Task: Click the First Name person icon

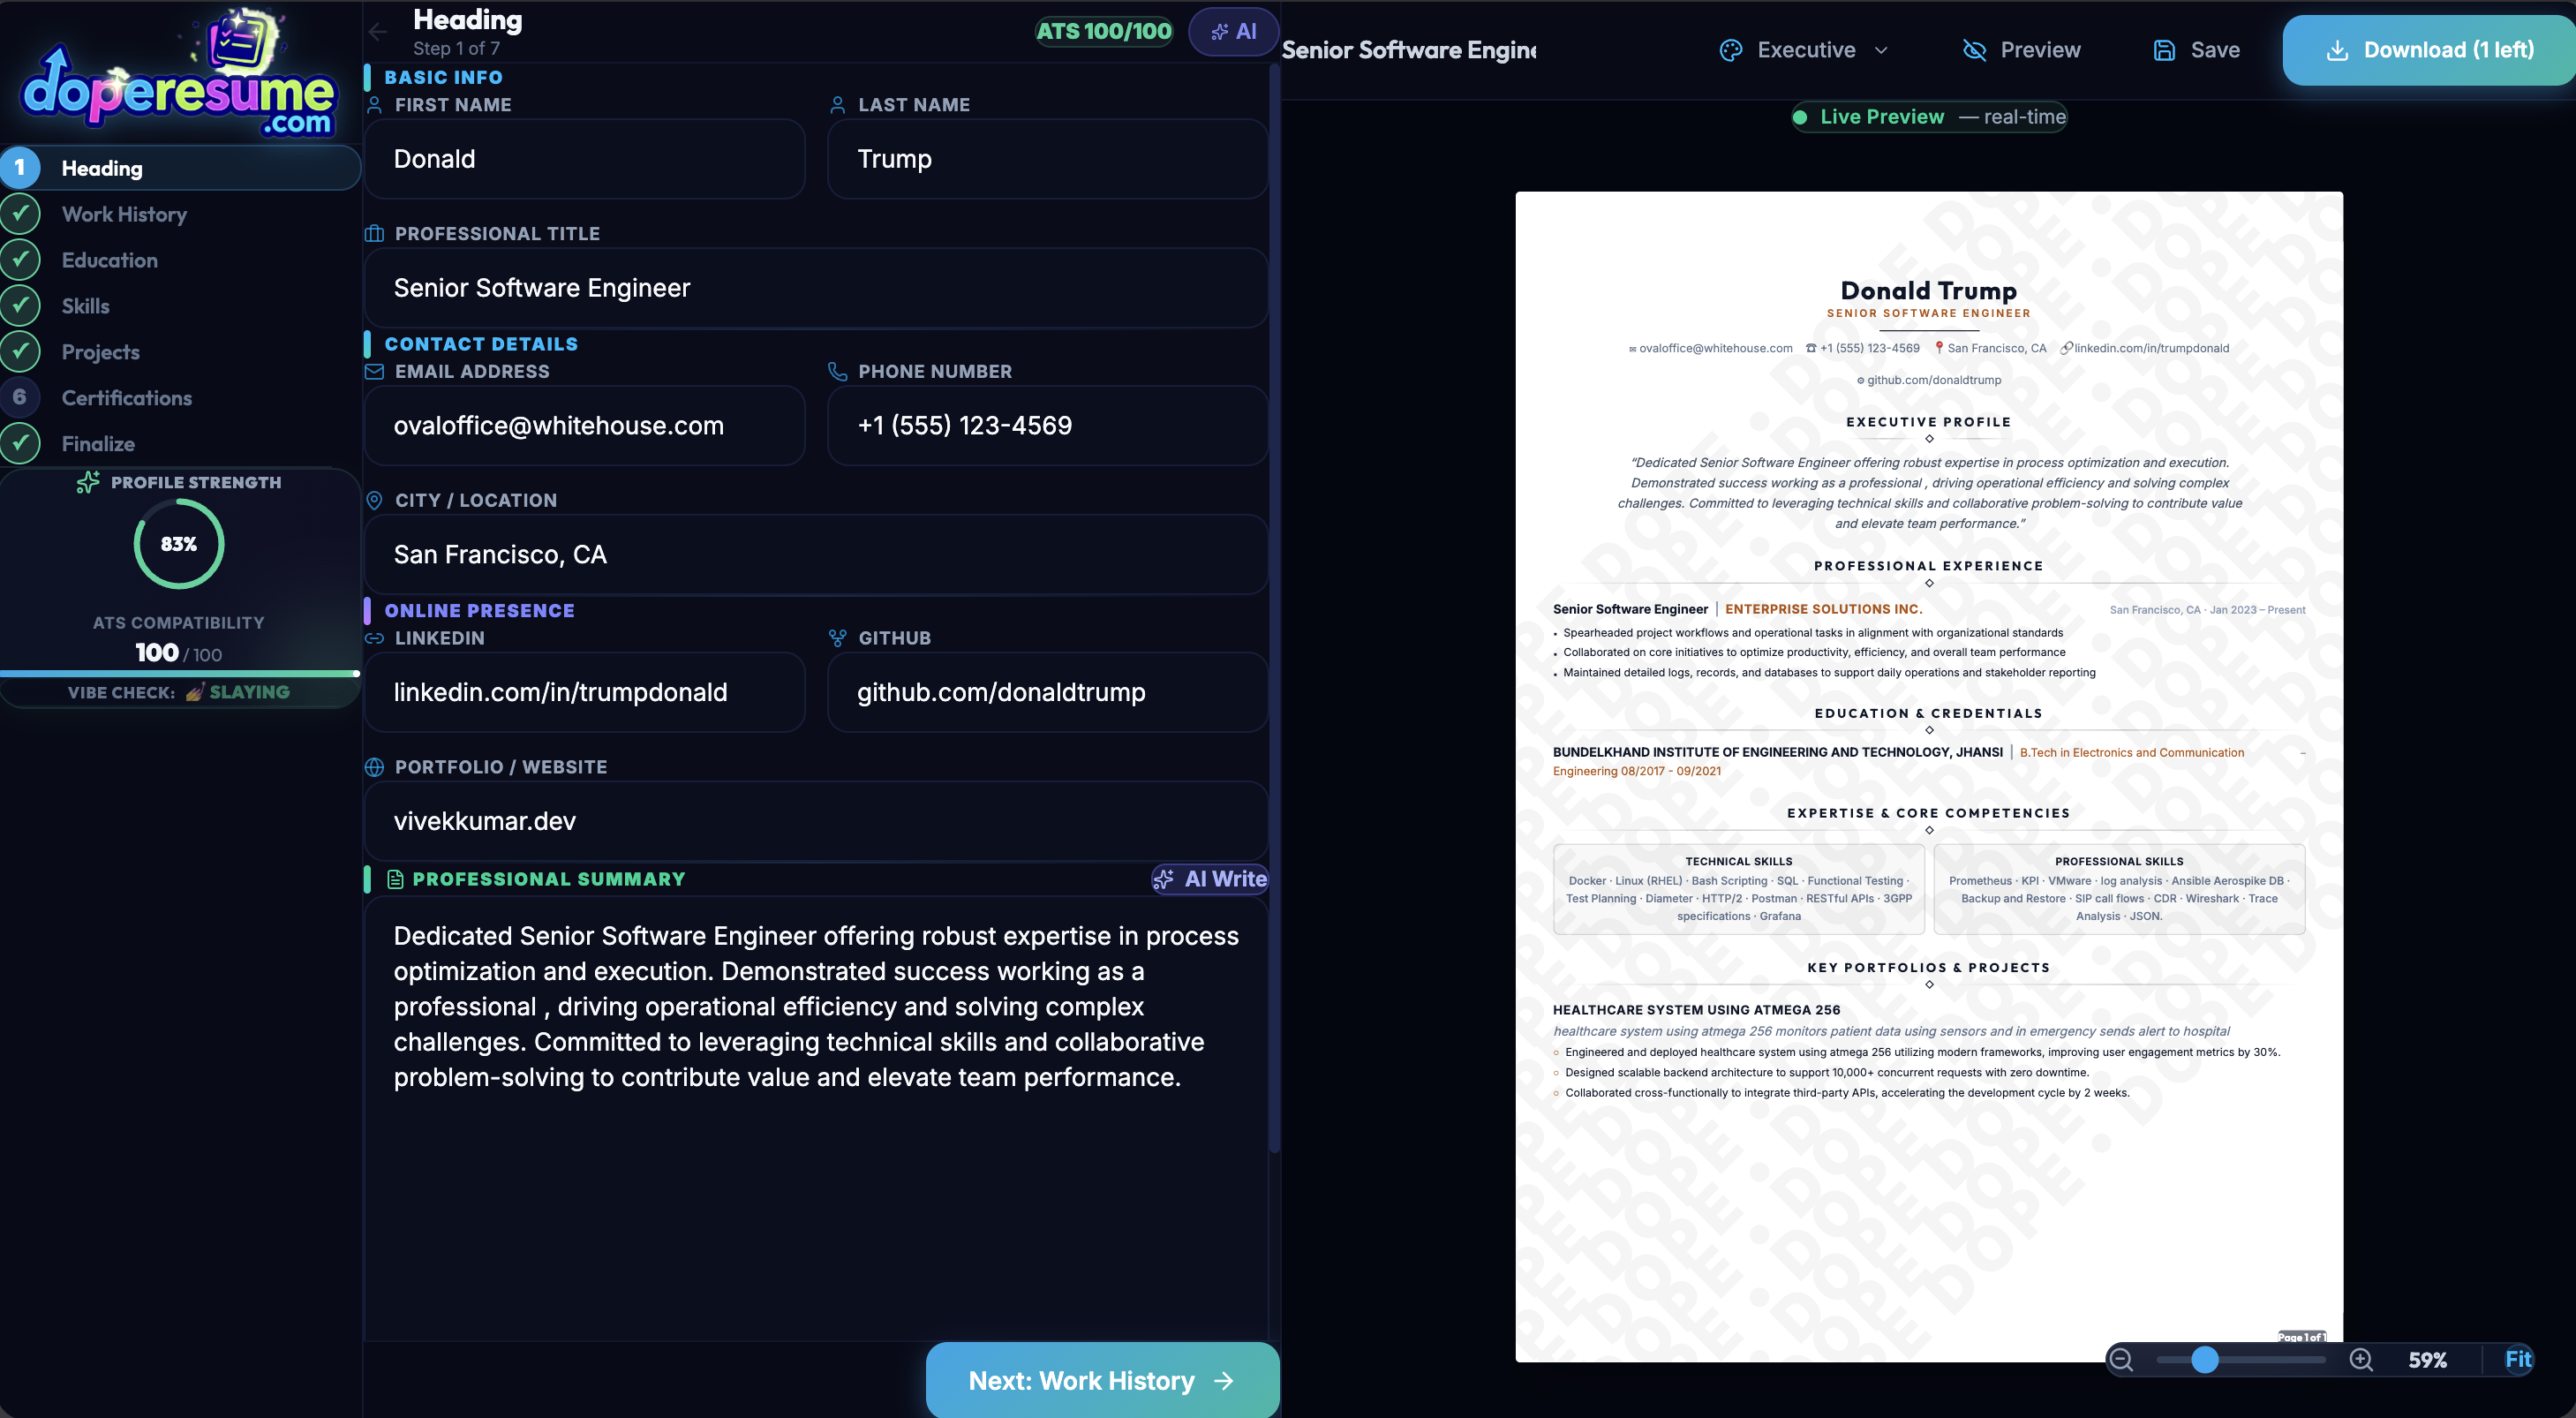Action: coord(374,105)
